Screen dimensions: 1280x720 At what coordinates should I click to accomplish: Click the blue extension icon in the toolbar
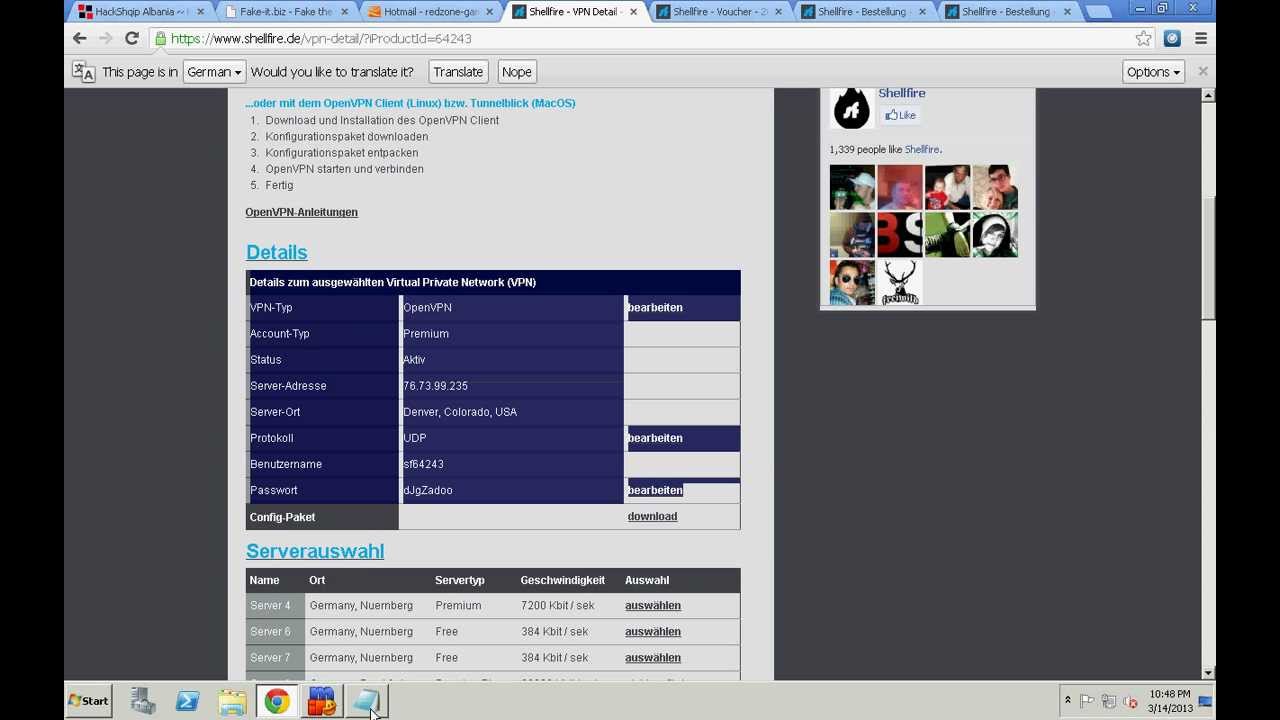(x=1172, y=38)
